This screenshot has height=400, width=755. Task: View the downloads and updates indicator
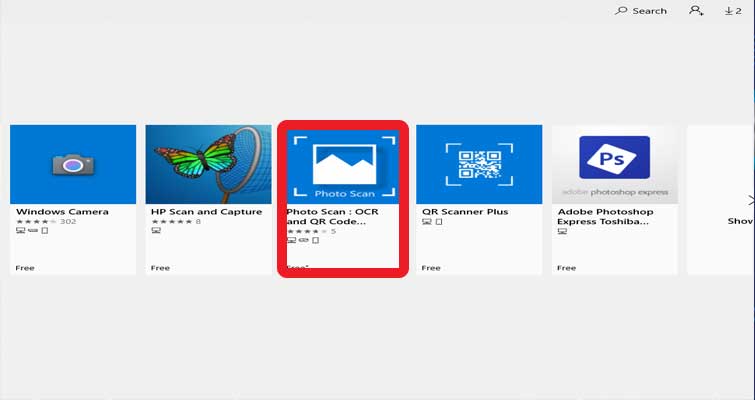pyautogui.click(x=733, y=11)
